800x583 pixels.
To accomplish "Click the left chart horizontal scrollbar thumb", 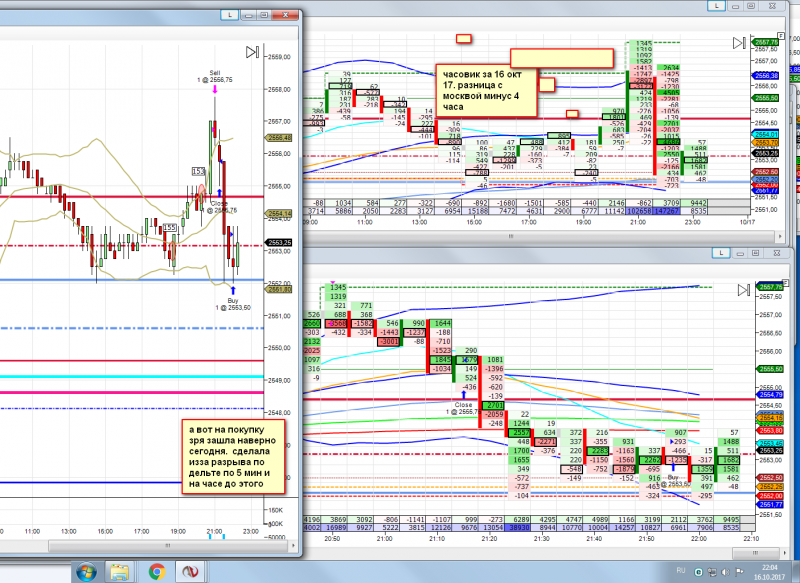I will coord(168,546).
